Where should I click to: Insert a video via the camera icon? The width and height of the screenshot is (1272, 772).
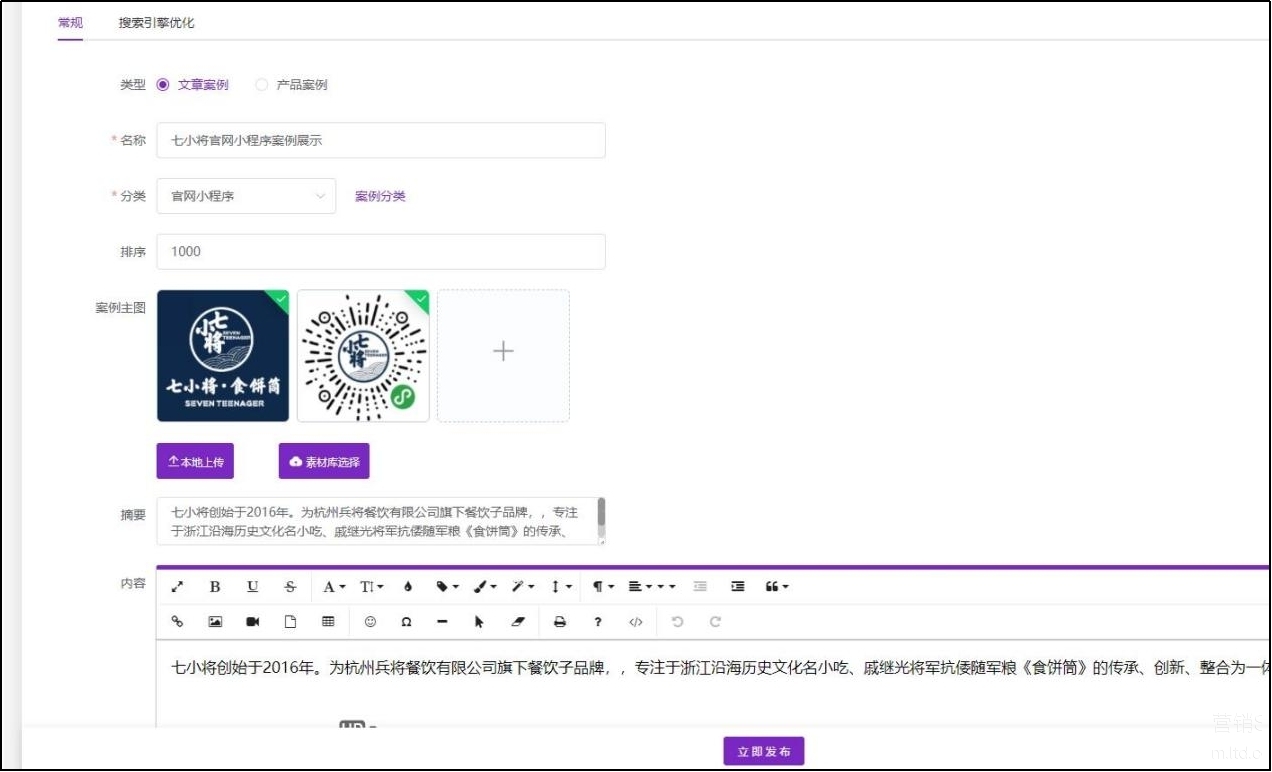[253, 622]
